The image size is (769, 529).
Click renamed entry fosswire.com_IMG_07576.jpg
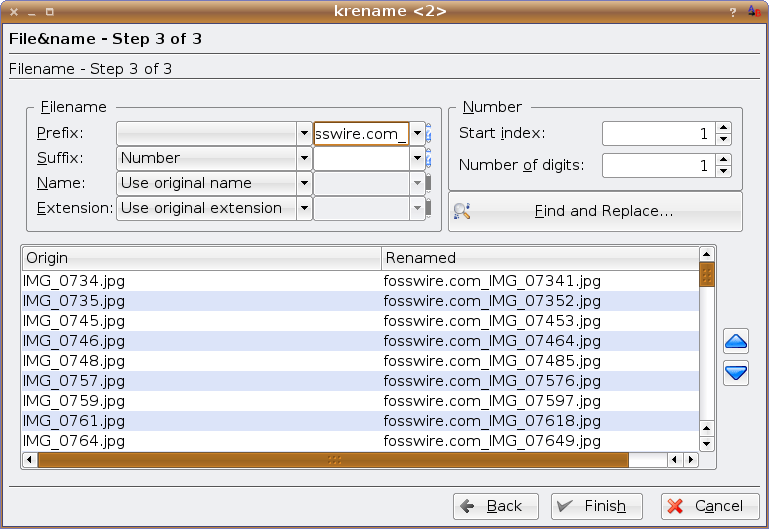pyautogui.click(x=492, y=381)
